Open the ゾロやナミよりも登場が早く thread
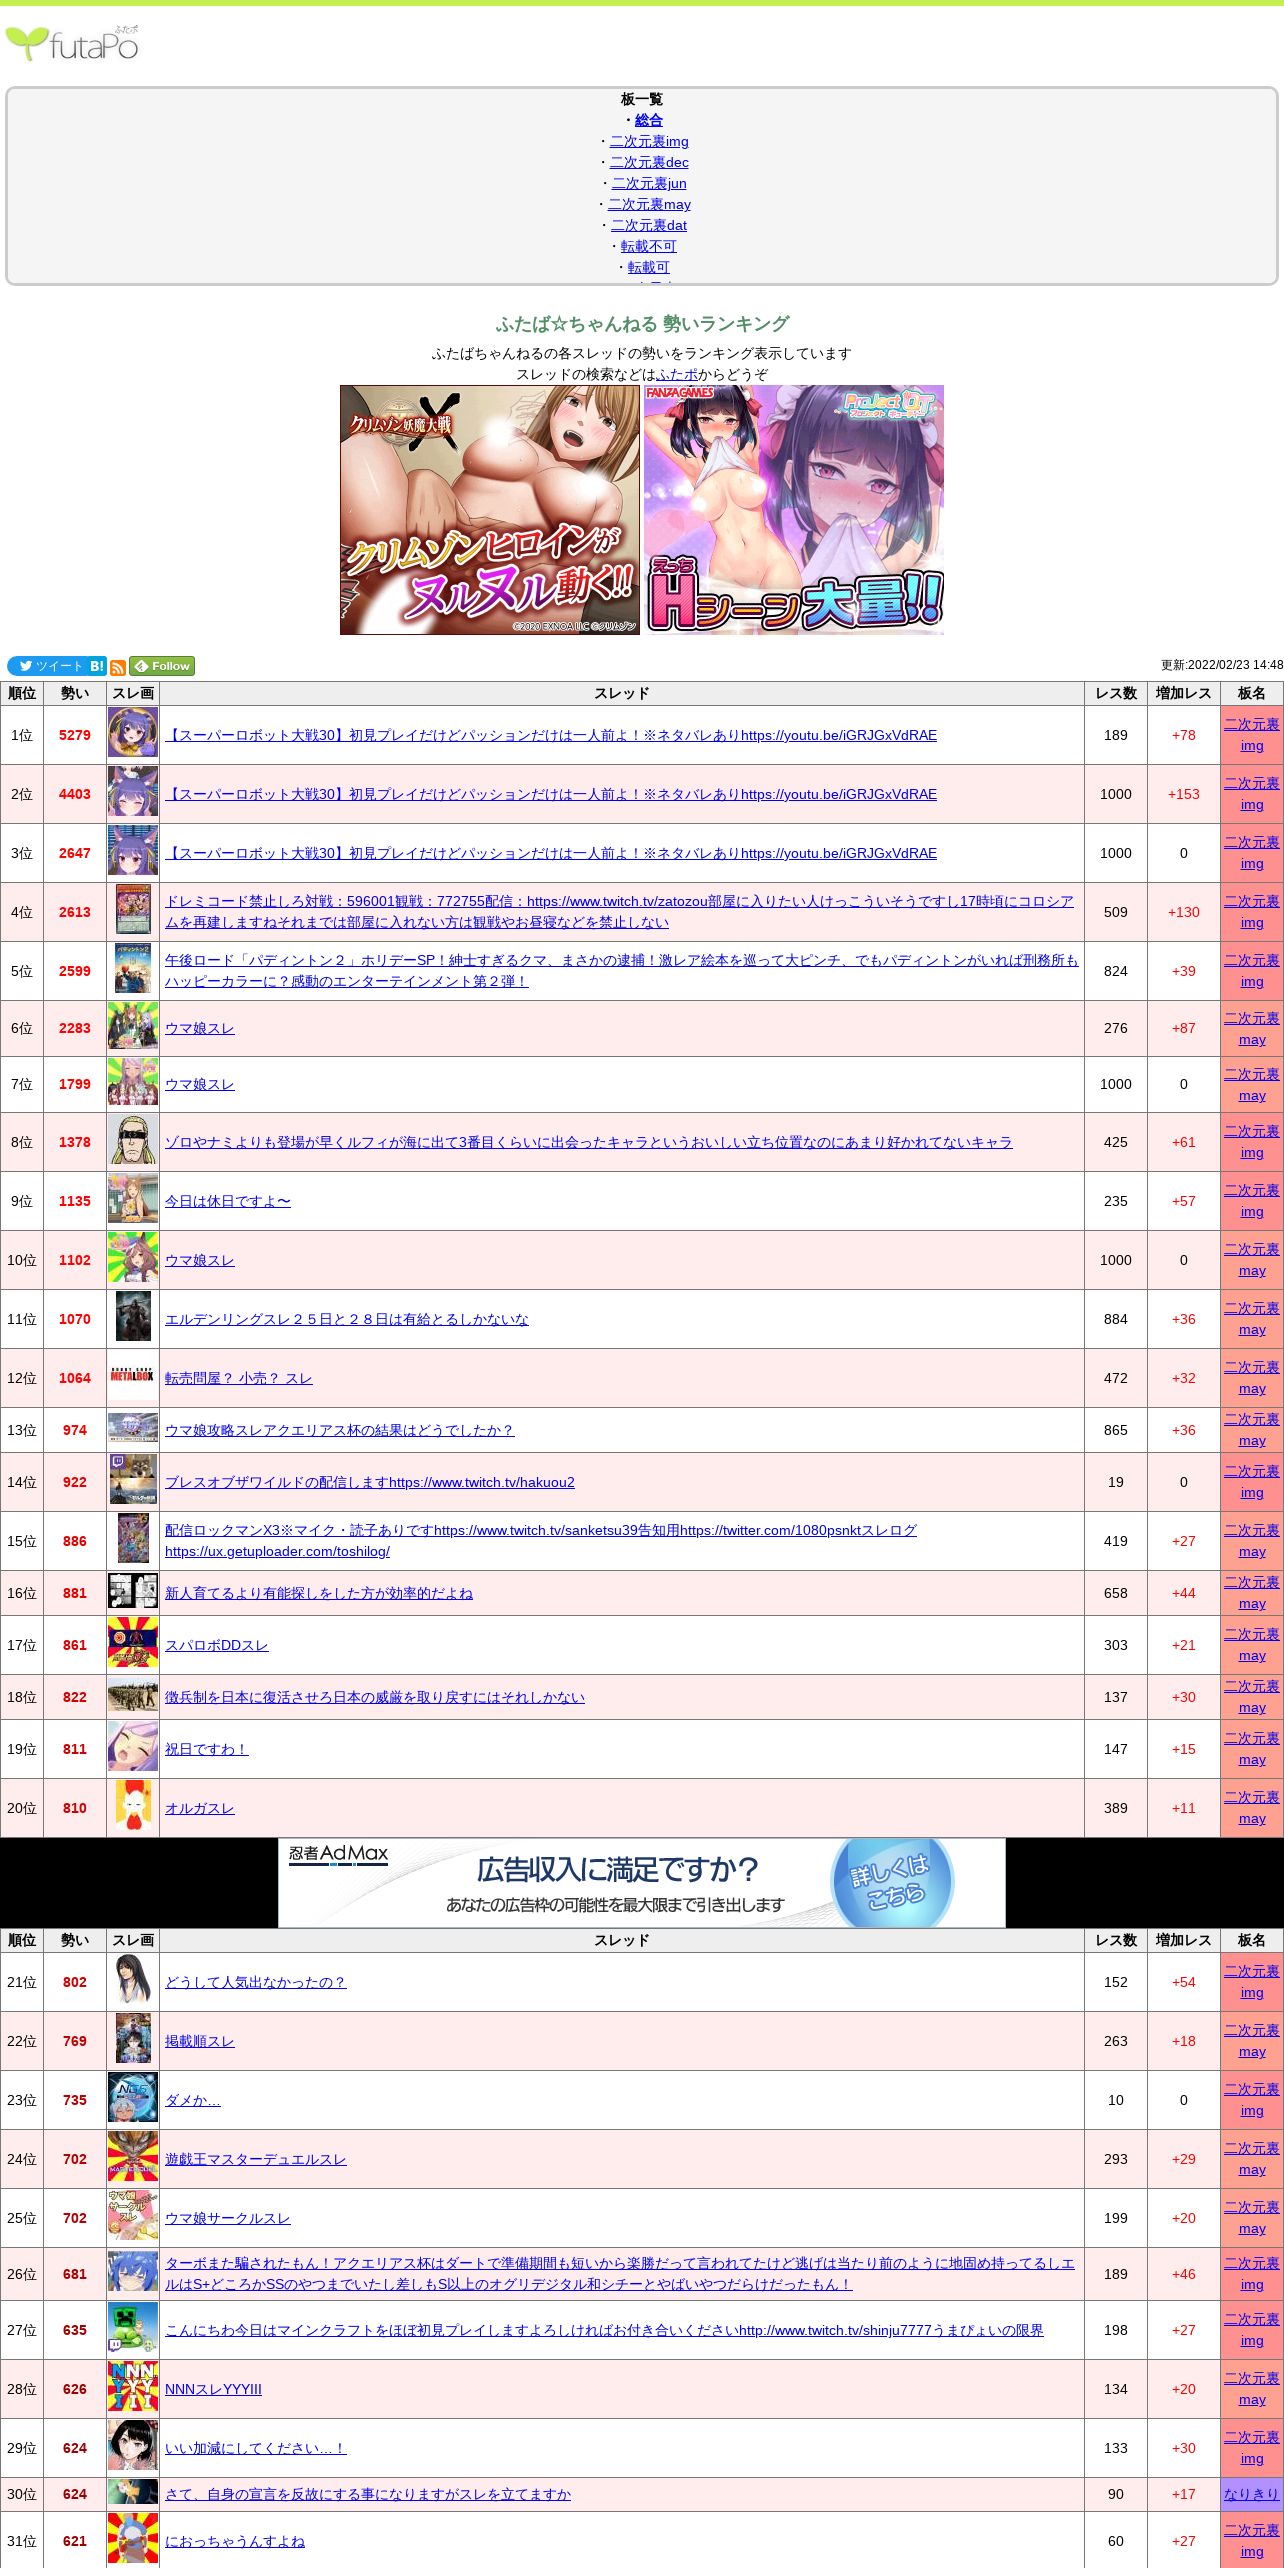Screen dimensions: 1284x2568 [589, 1142]
